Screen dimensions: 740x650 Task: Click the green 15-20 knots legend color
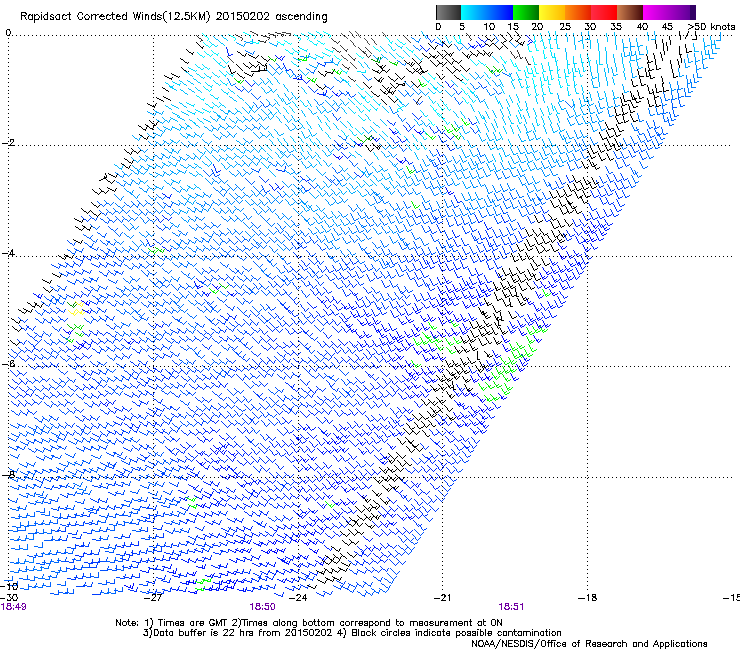526,12
